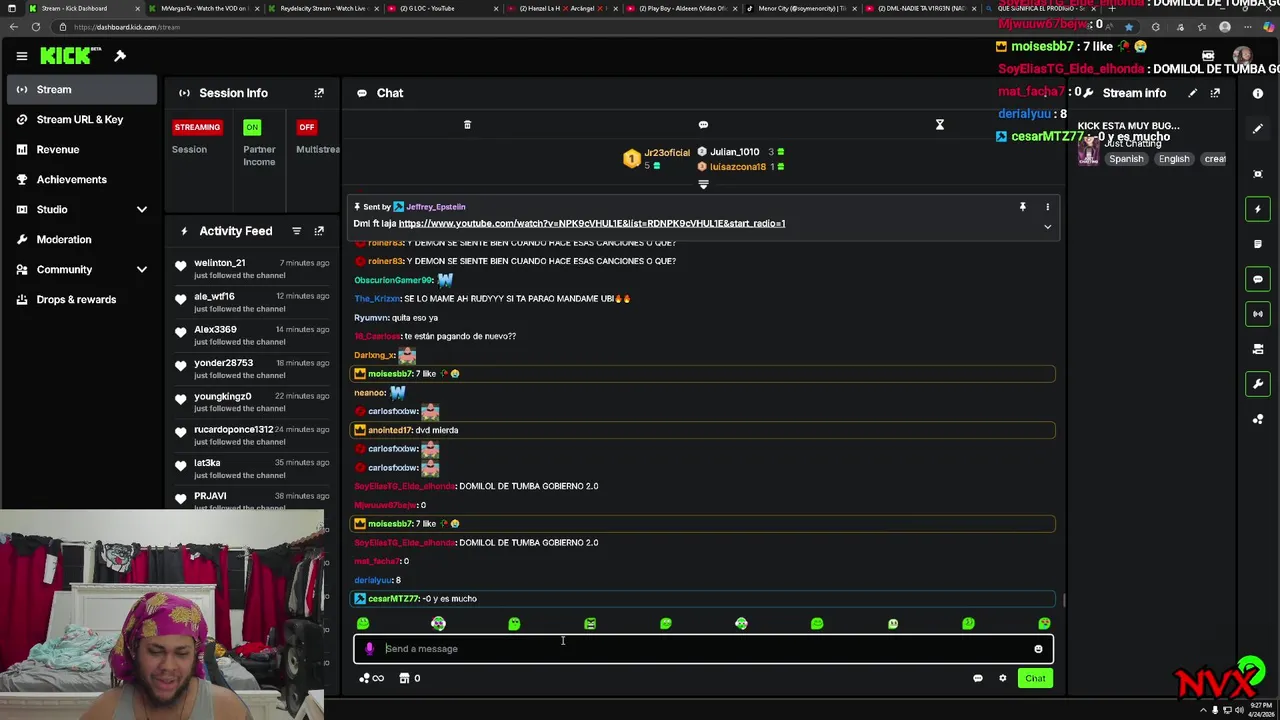
Task: Click Jeffrey_Epsteiin username in pinned message
Action: click(x=435, y=207)
